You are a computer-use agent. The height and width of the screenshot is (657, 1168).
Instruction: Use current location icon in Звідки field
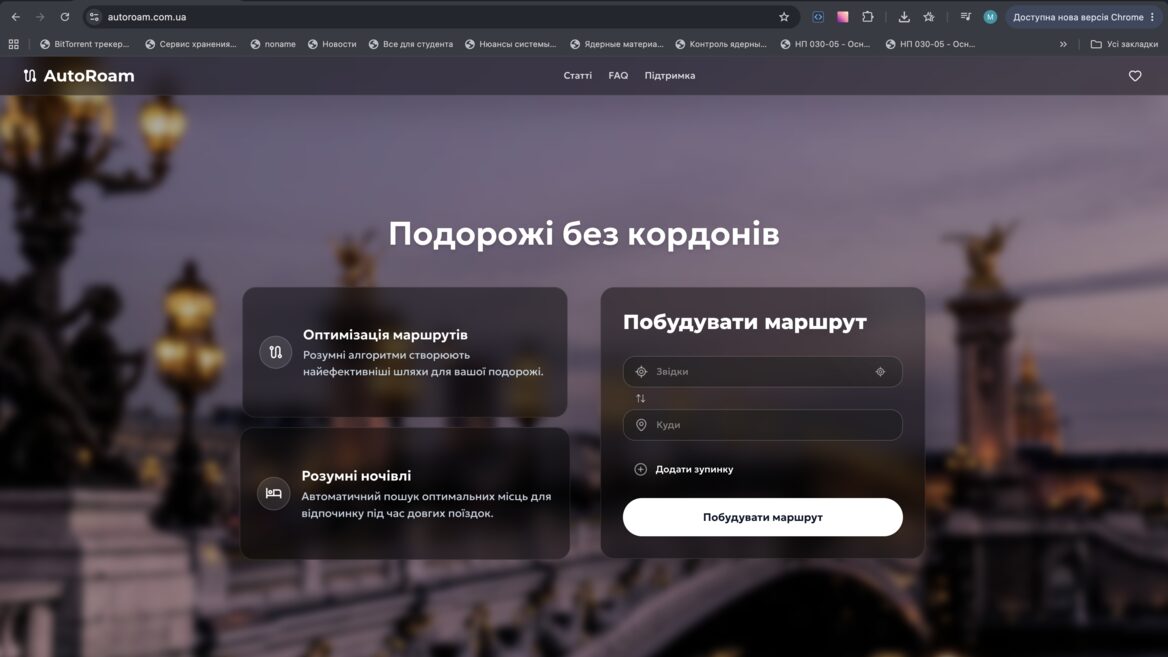coord(880,372)
